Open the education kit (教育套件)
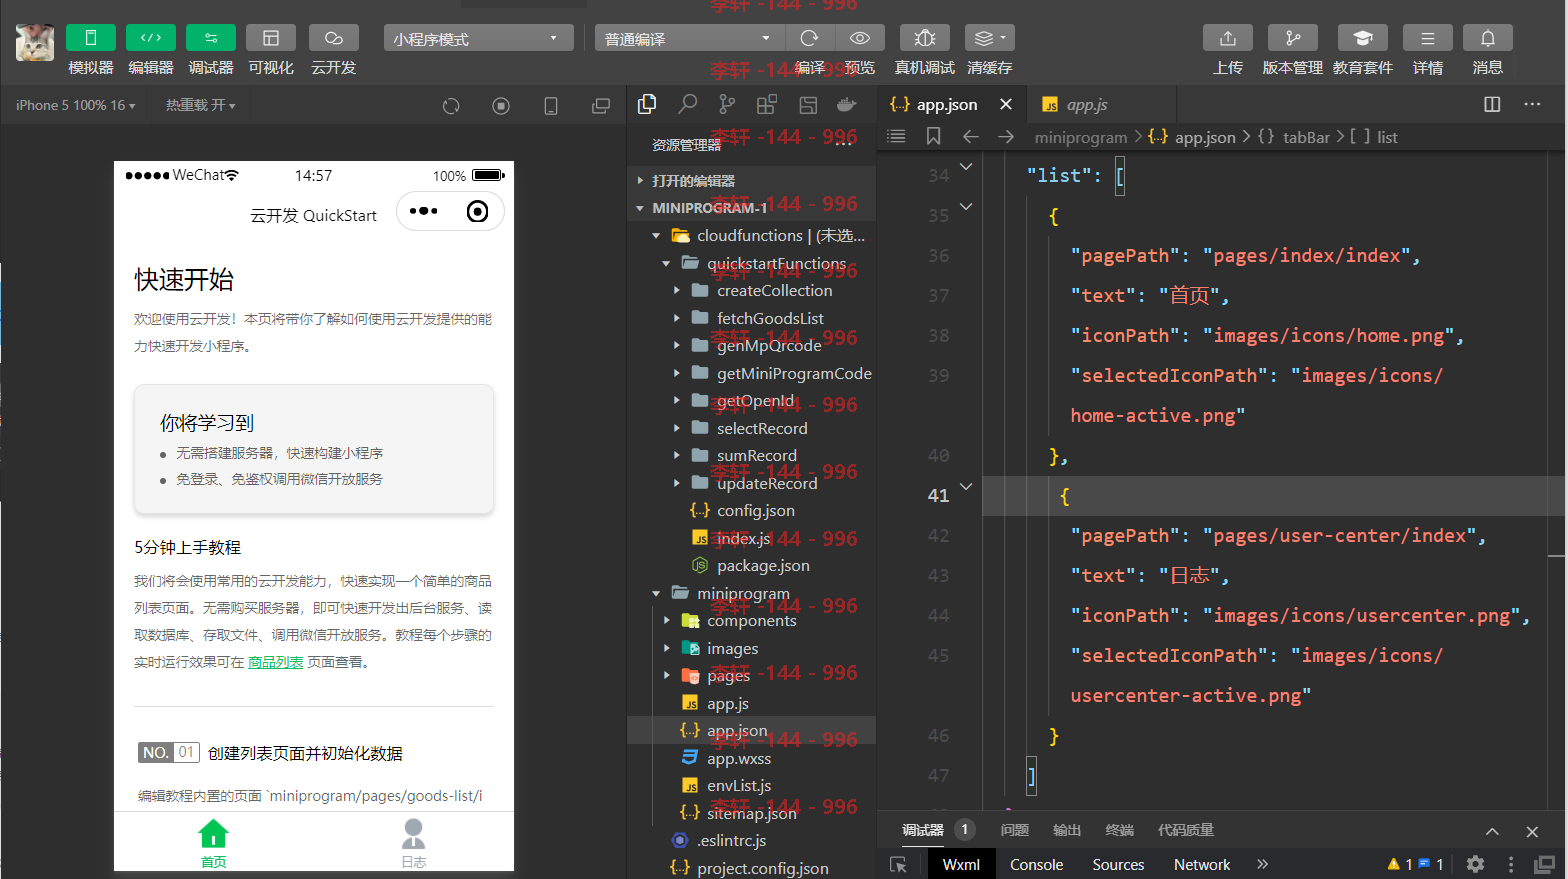 click(x=1363, y=38)
